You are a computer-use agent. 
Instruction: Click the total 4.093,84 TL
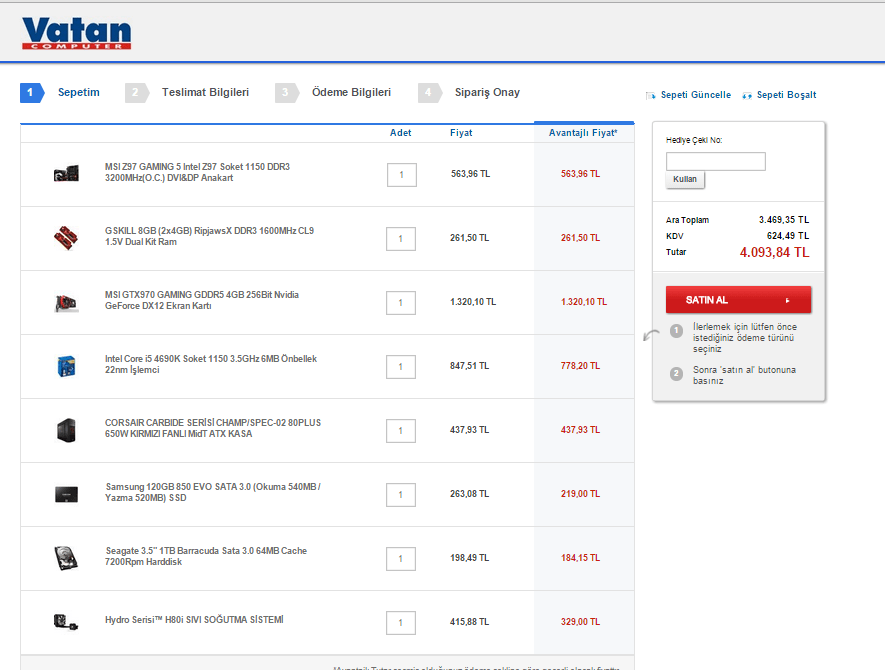[774, 252]
